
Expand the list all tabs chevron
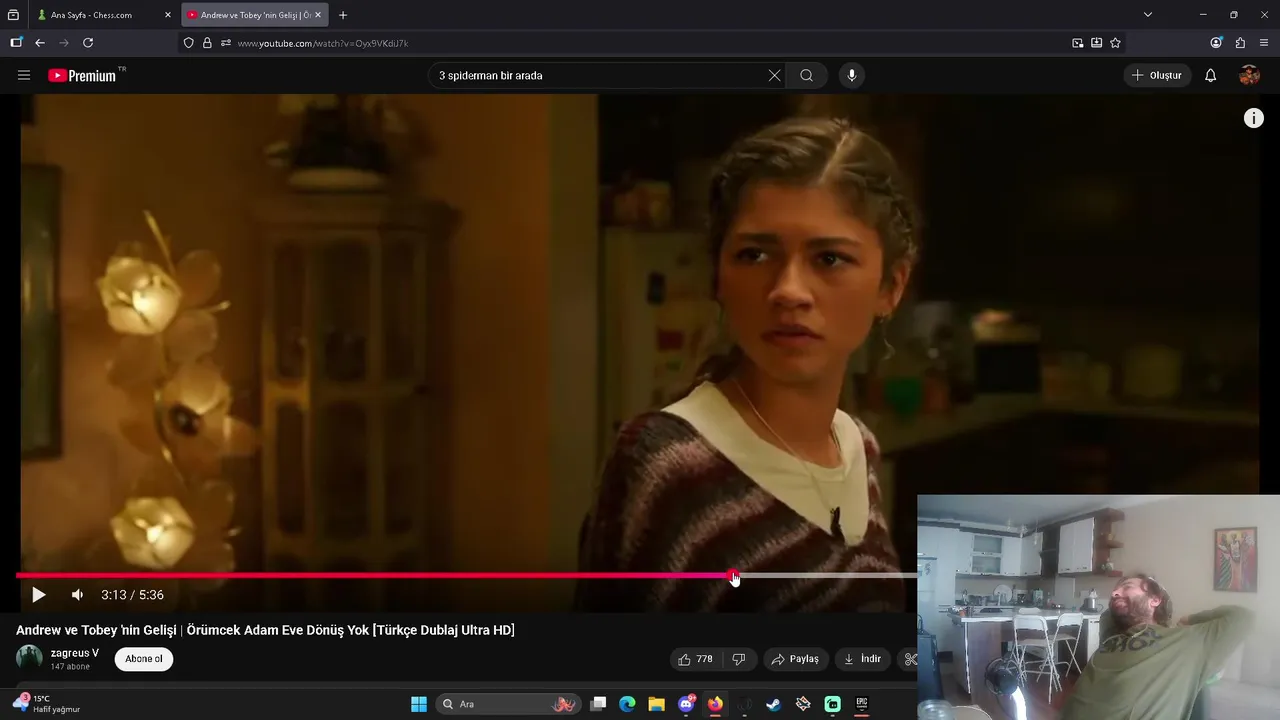1148,15
